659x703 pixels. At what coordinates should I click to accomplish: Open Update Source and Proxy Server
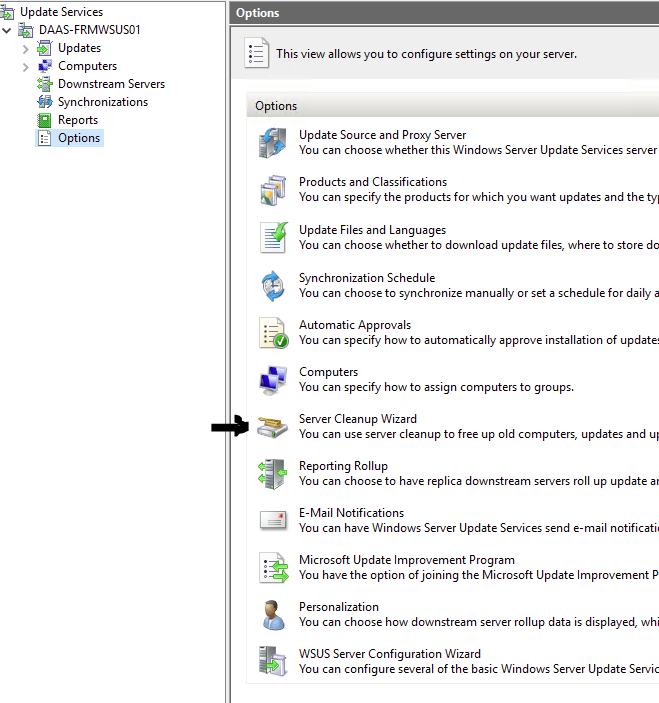pyautogui.click(x=382, y=135)
